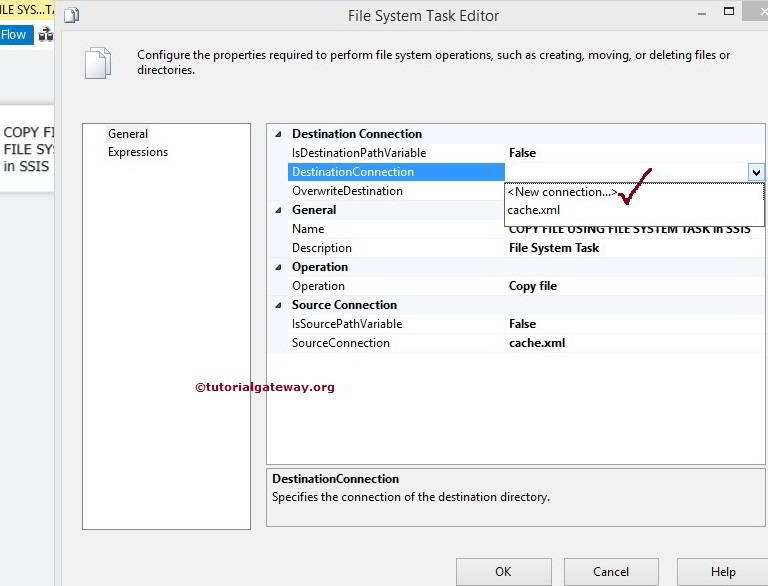
Task: Click the File System Task description value
Action: pyautogui.click(x=554, y=248)
